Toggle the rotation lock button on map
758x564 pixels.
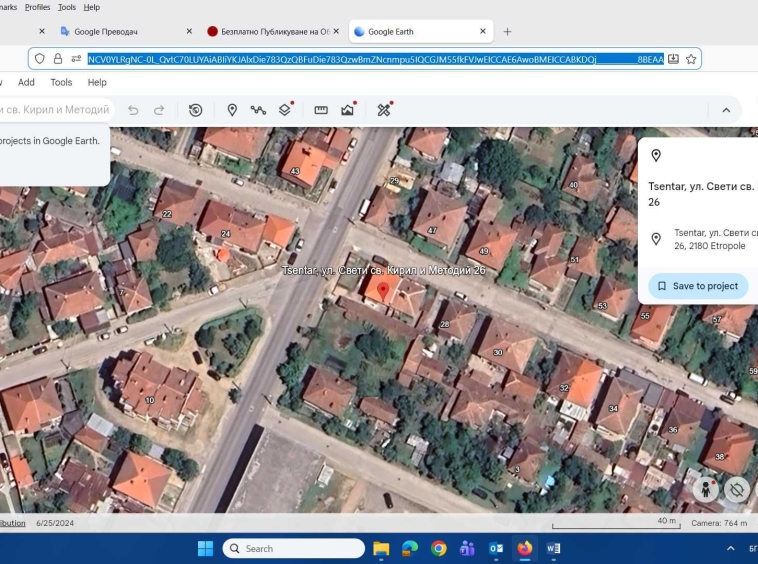pyautogui.click(x=737, y=489)
